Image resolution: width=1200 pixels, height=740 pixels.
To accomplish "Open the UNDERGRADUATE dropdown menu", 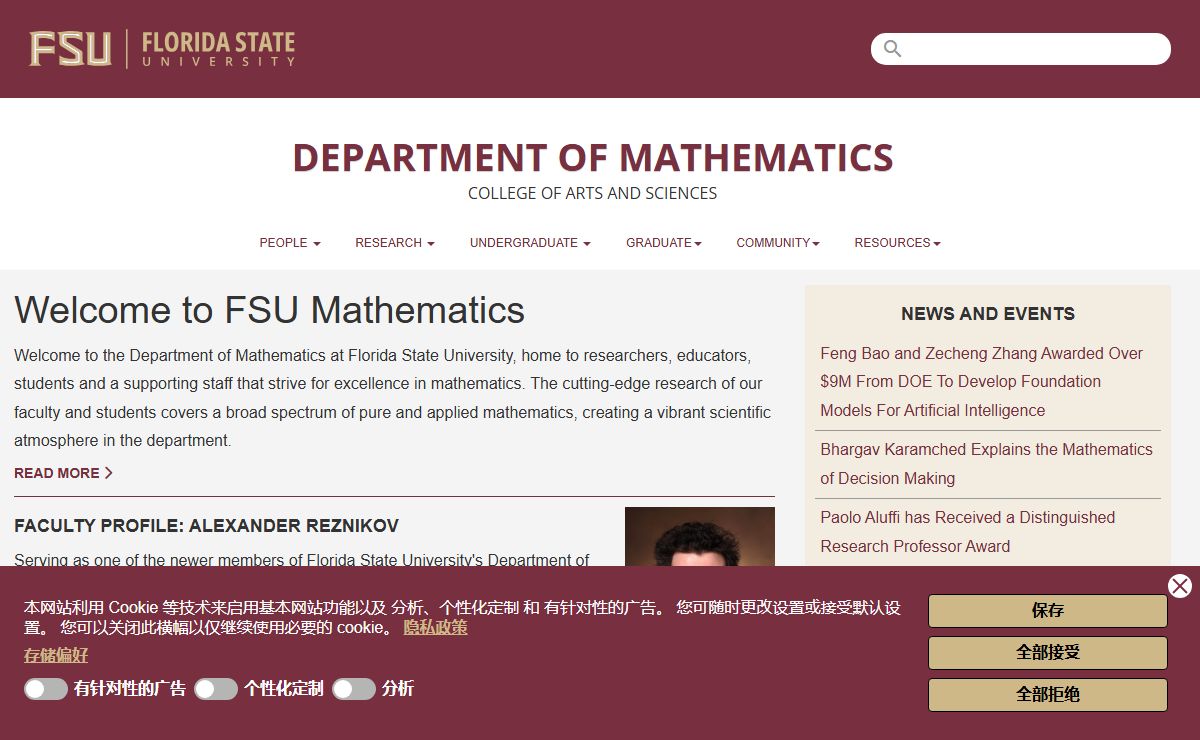I will (x=530, y=243).
